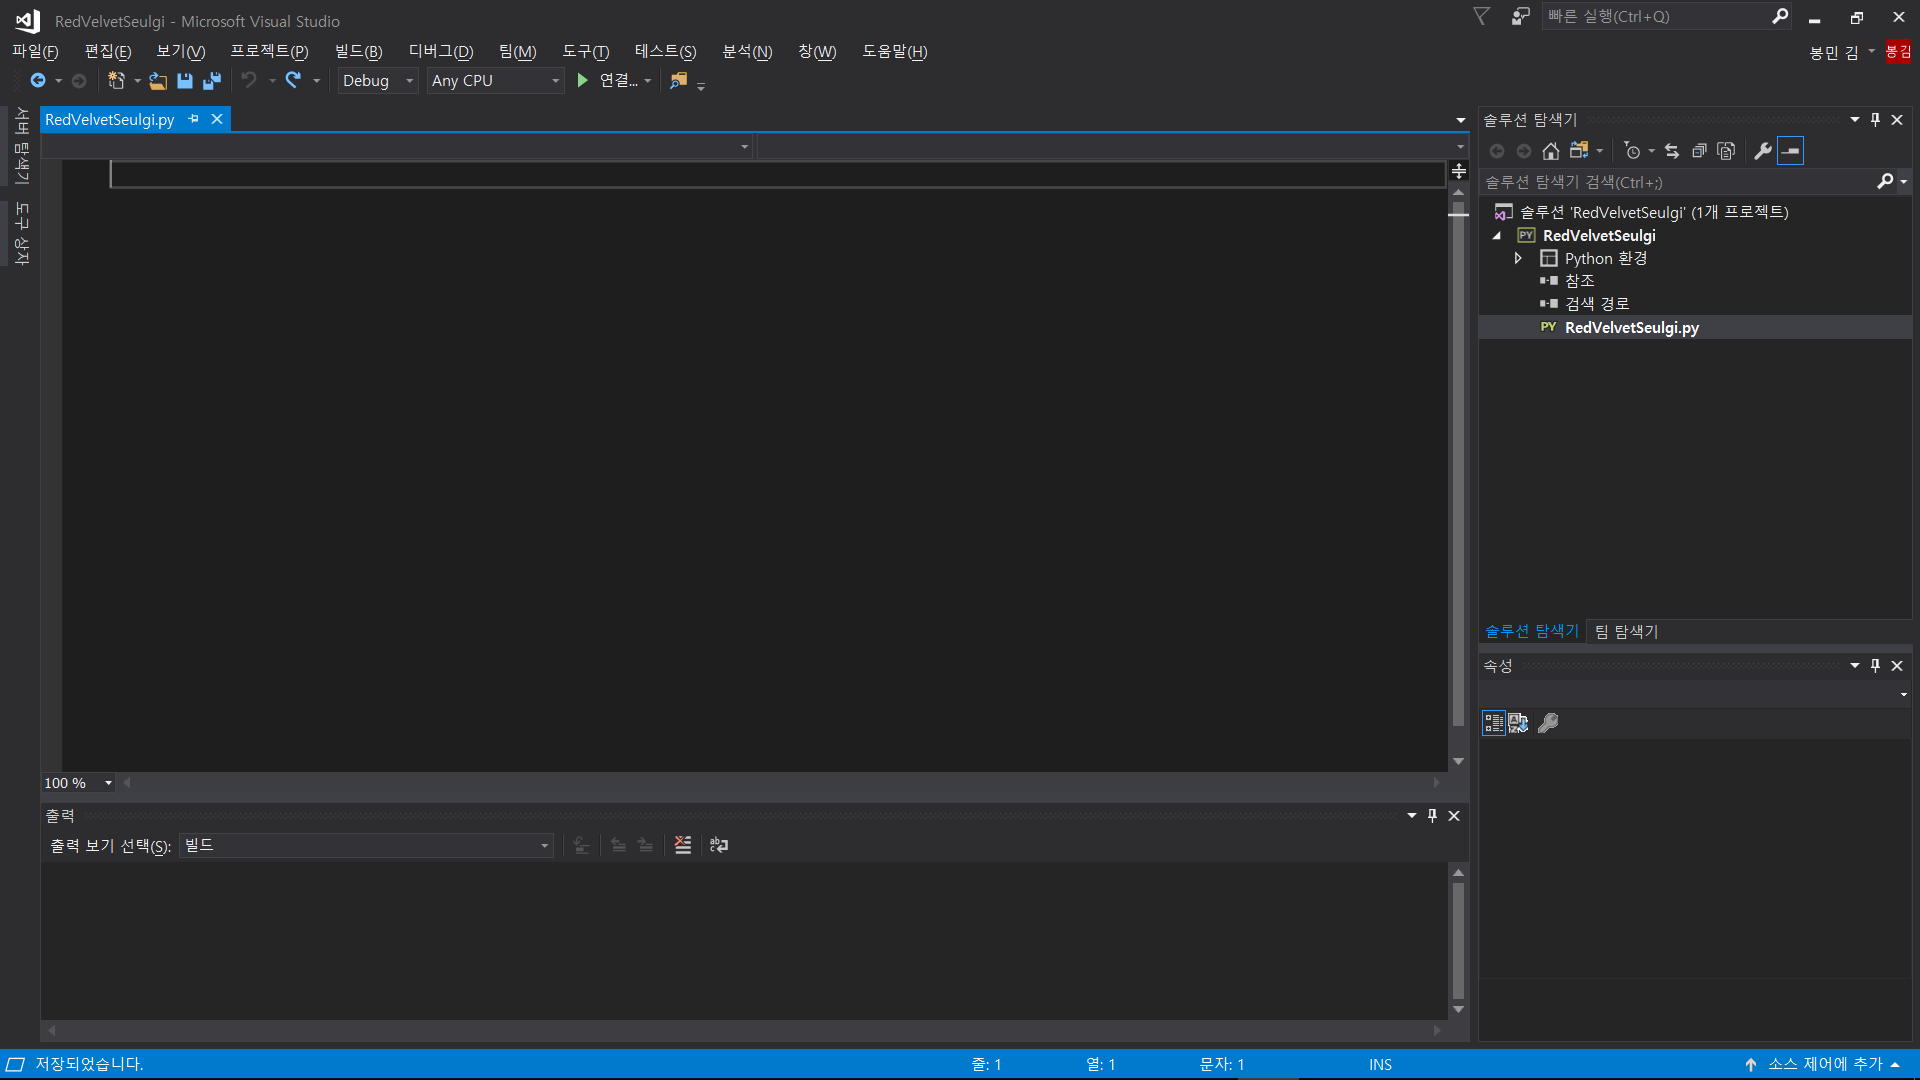The width and height of the screenshot is (1920, 1080).
Task: Click the Save All toolbar icon
Action: [212, 81]
